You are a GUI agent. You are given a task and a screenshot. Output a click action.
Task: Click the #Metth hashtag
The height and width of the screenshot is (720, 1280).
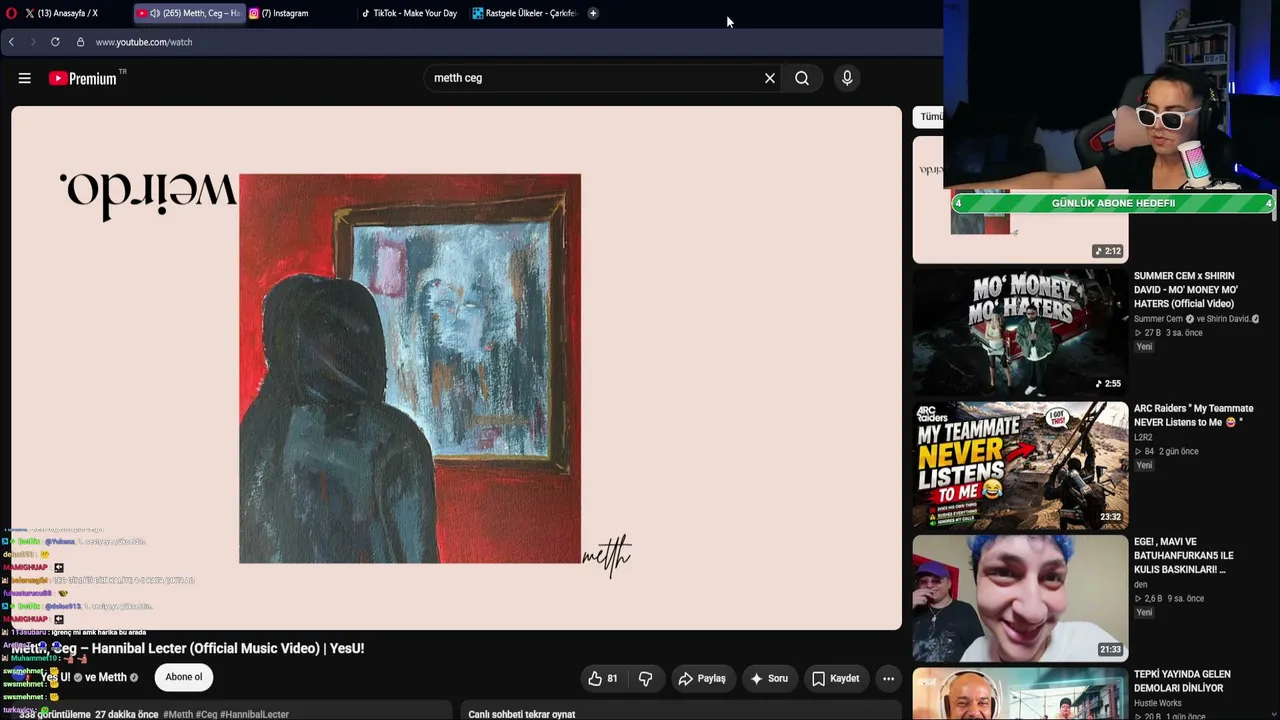click(x=178, y=714)
